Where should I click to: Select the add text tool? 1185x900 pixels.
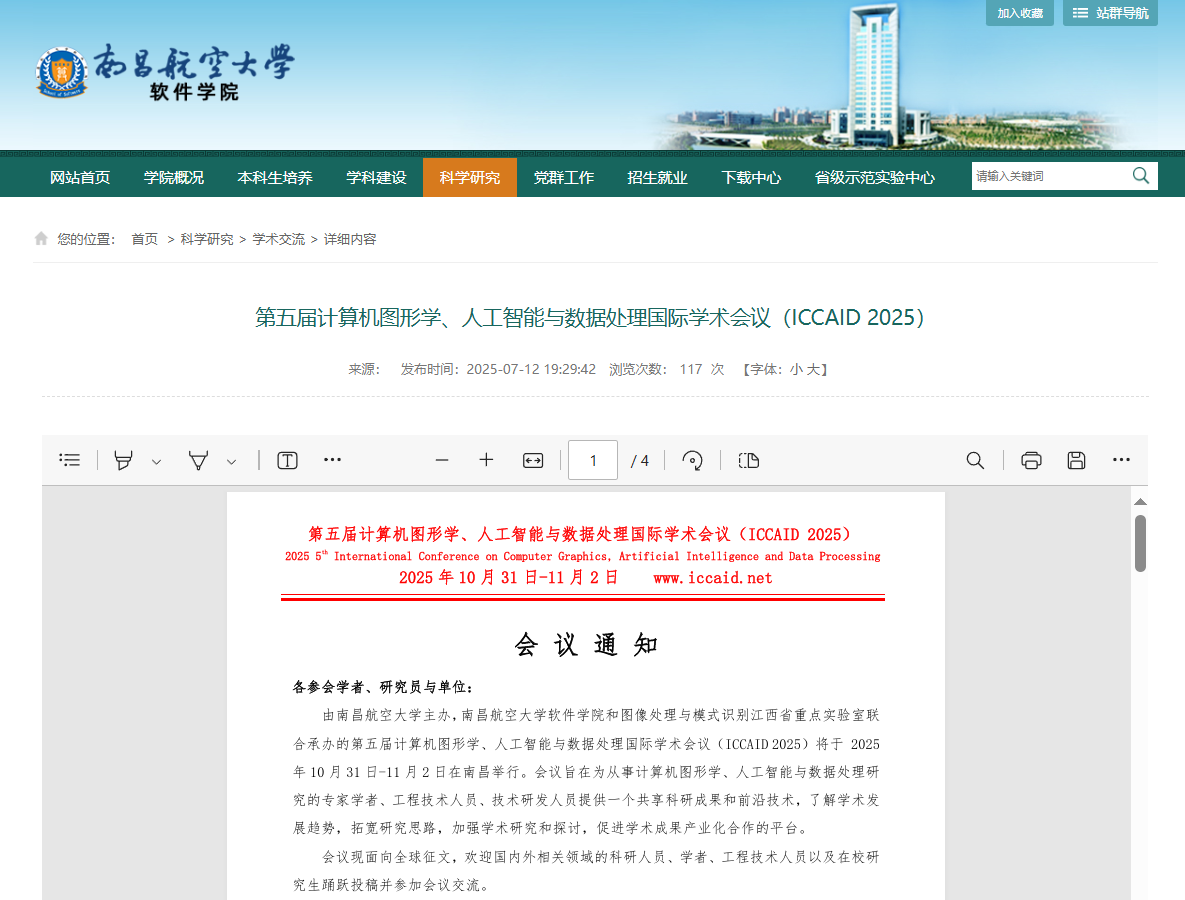[287, 460]
